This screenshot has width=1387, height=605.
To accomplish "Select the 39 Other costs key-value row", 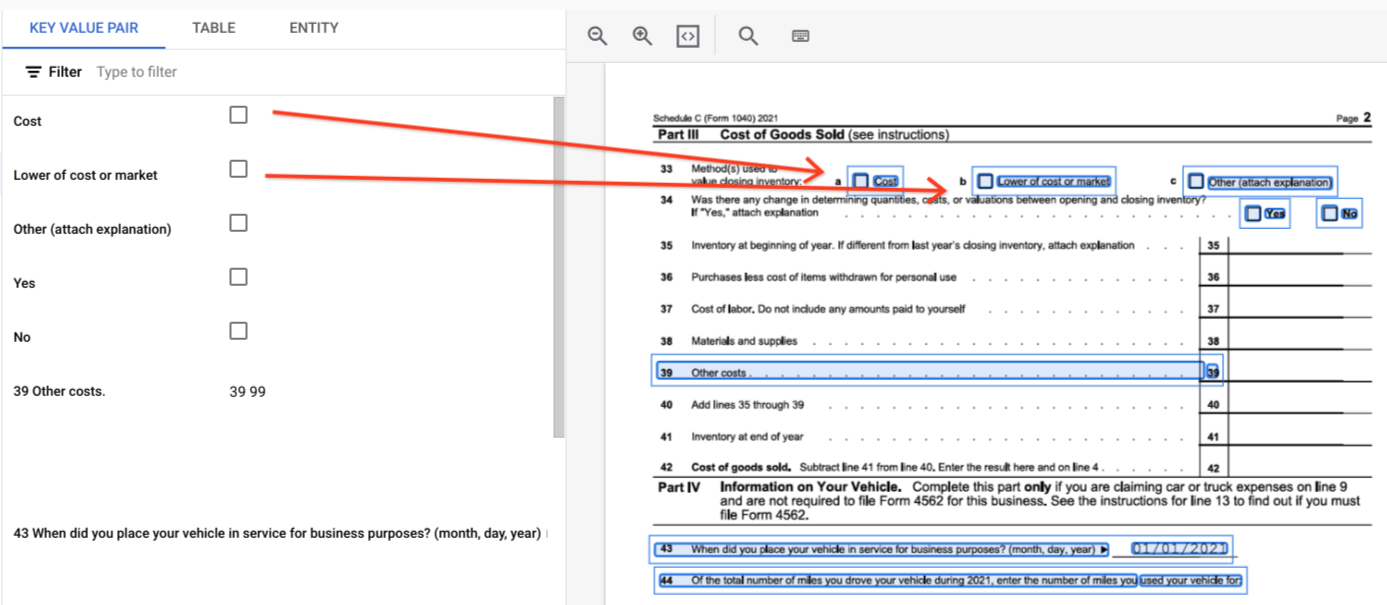I will [x=140, y=391].
